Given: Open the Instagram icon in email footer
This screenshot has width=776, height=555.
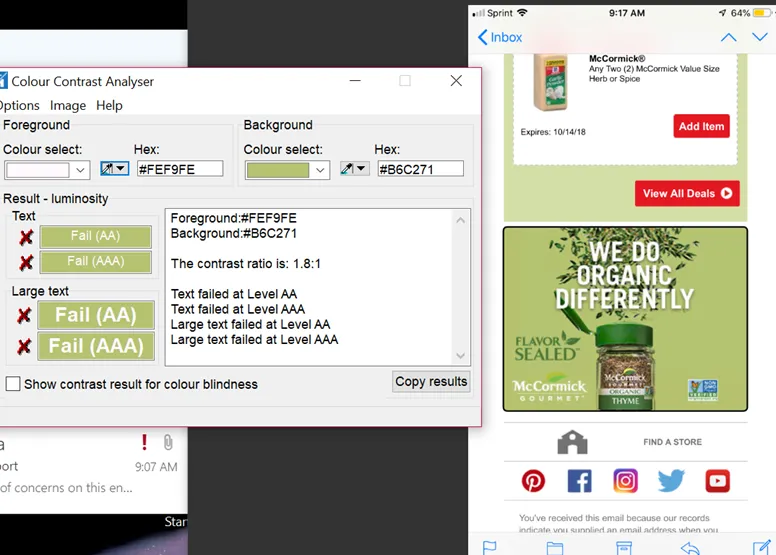Looking at the screenshot, I should (x=625, y=481).
